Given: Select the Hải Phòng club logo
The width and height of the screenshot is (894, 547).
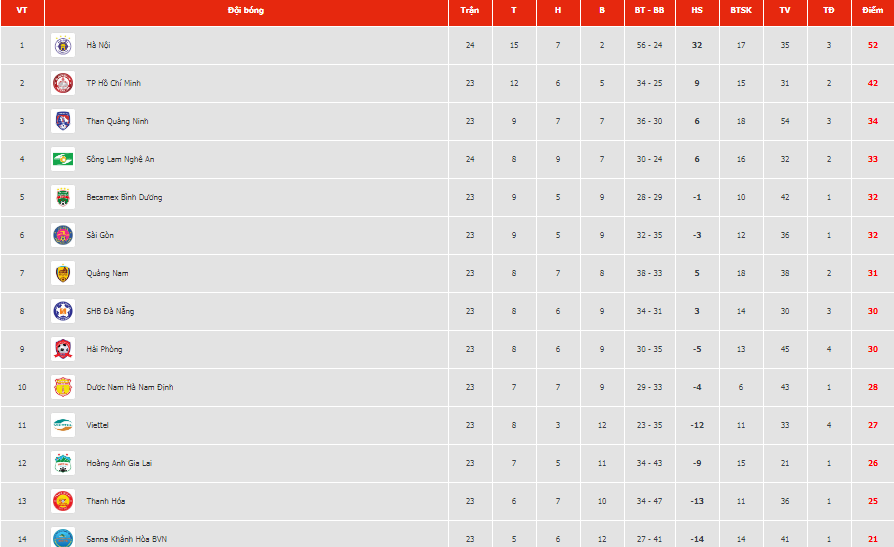Looking at the screenshot, I should pyautogui.click(x=63, y=349).
